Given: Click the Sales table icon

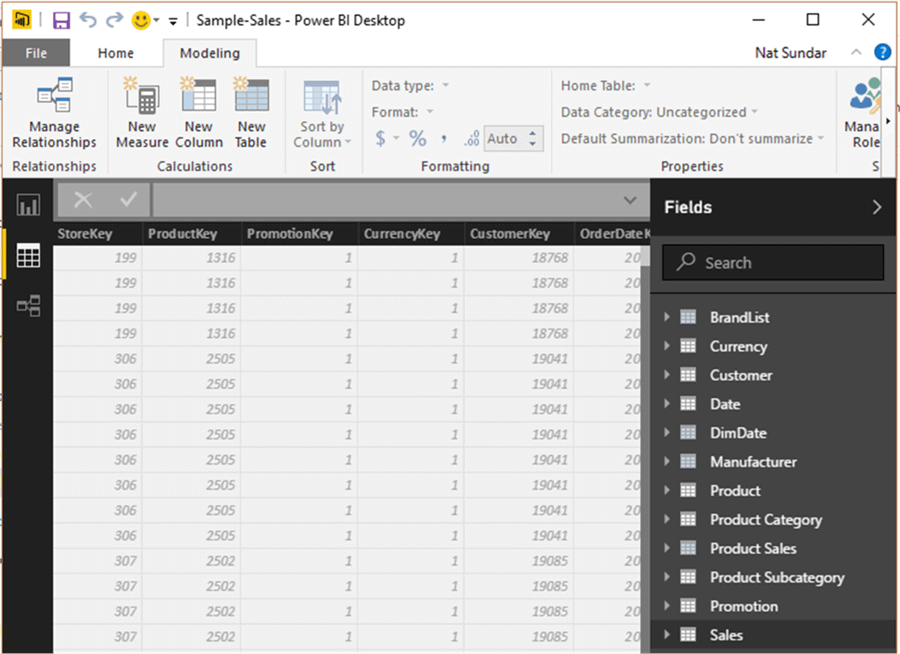Looking at the screenshot, I should (x=688, y=634).
